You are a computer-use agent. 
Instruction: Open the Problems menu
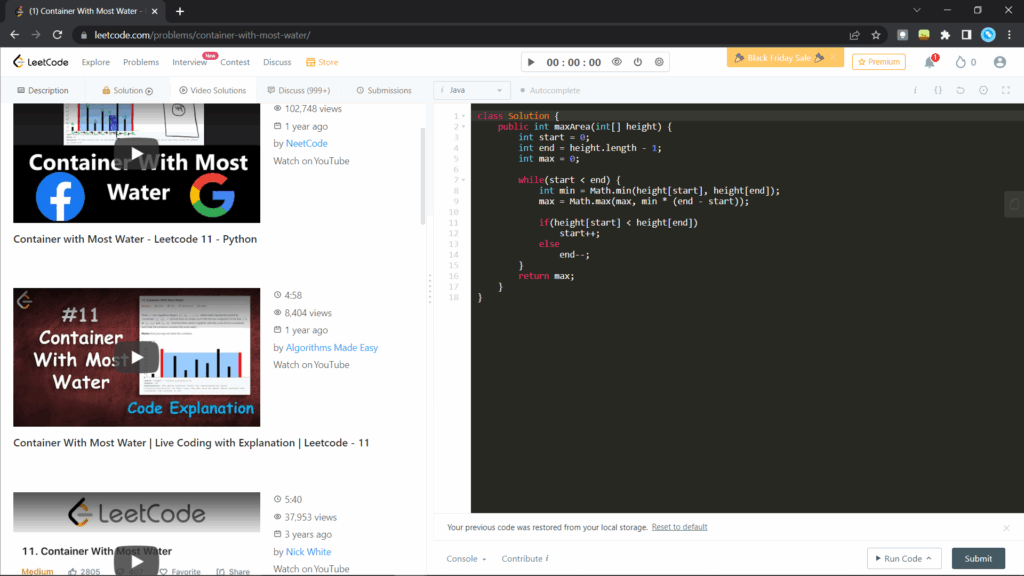tap(140, 62)
